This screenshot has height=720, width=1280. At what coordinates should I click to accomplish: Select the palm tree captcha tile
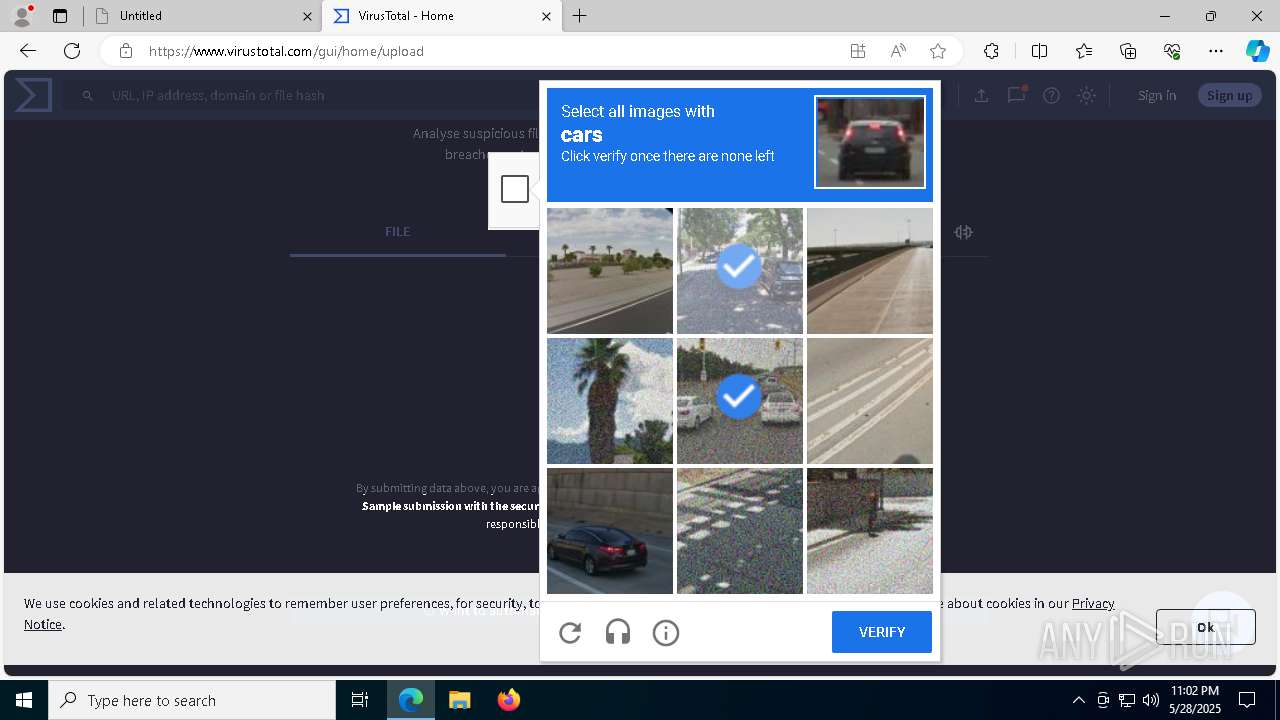[610, 401]
